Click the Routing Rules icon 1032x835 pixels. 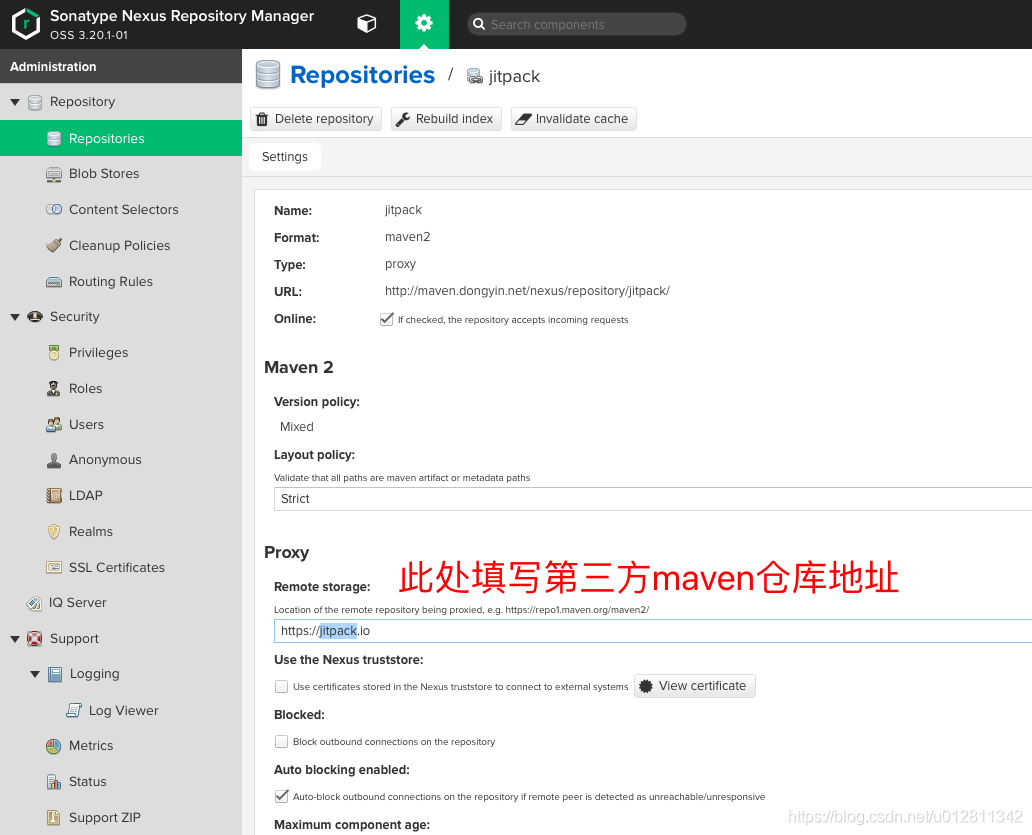point(54,282)
